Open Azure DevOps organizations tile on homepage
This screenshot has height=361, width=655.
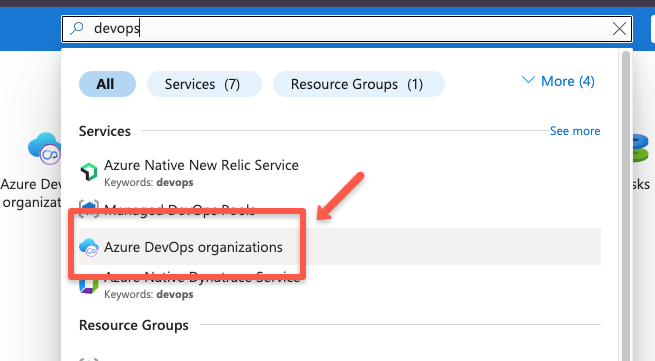click(x=31, y=170)
